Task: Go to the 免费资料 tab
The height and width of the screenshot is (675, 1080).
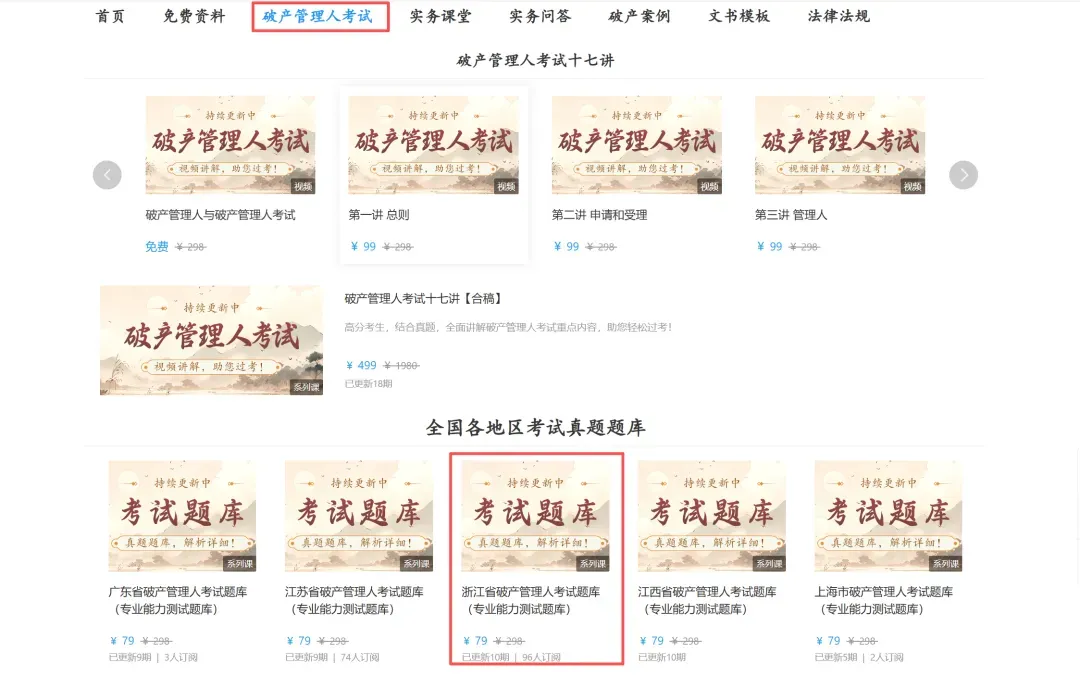Action: [194, 17]
